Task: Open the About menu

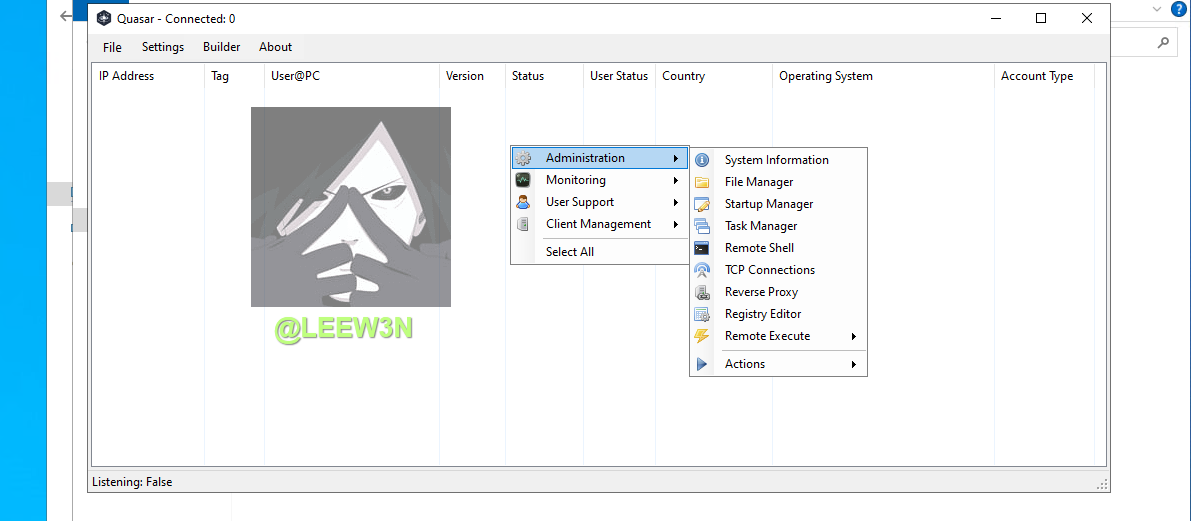Action: [275, 47]
